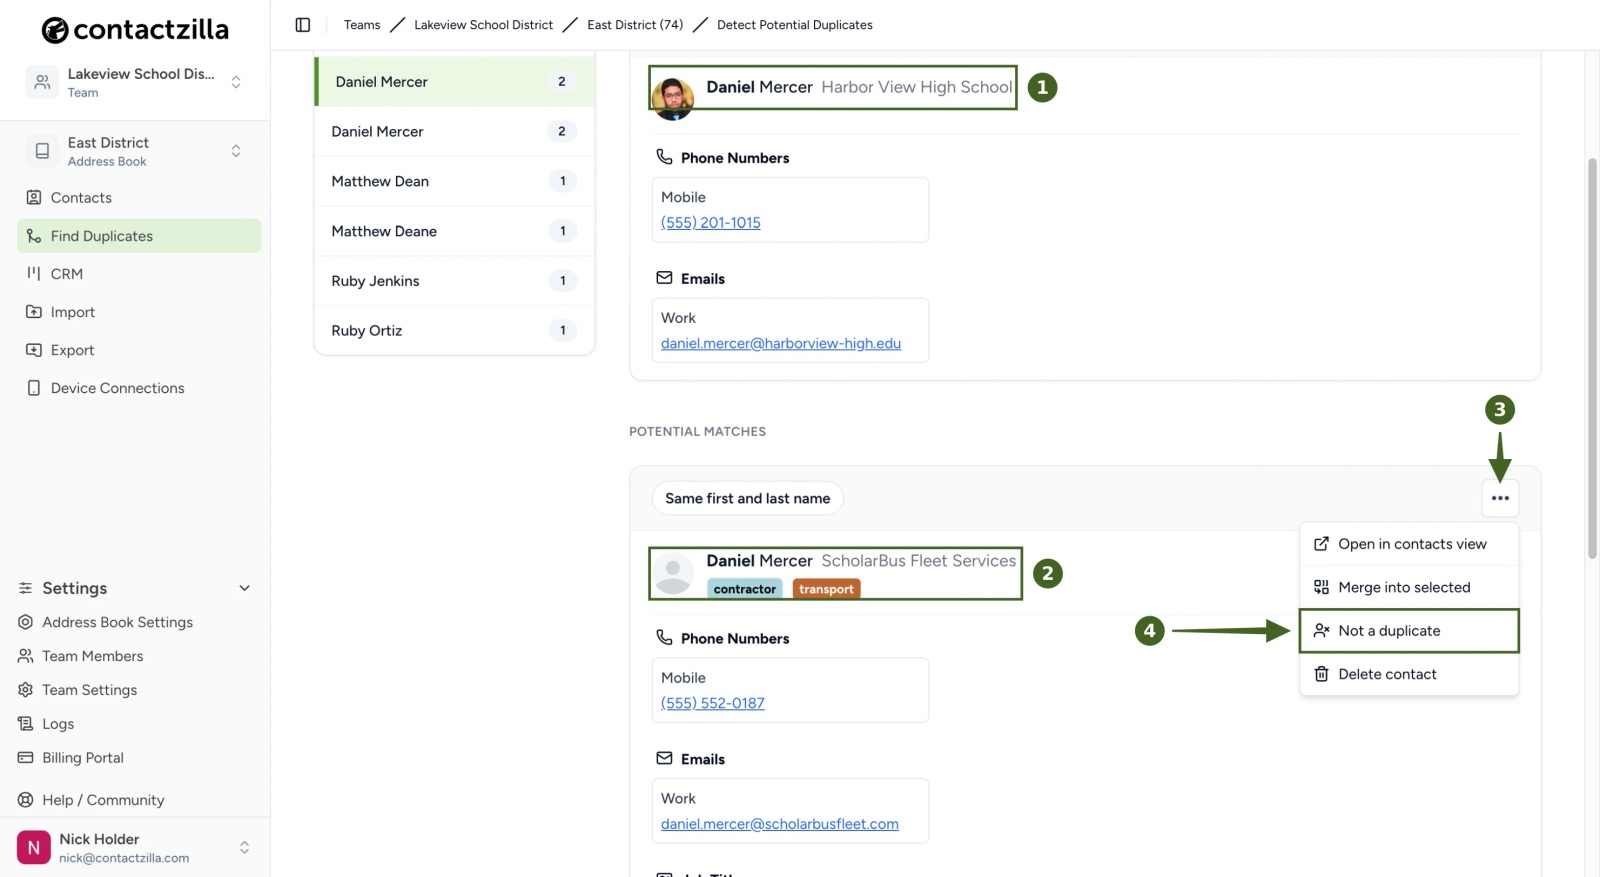
Task: Email daniel.mercer@harborview-high.edu
Action: coord(781,343)
